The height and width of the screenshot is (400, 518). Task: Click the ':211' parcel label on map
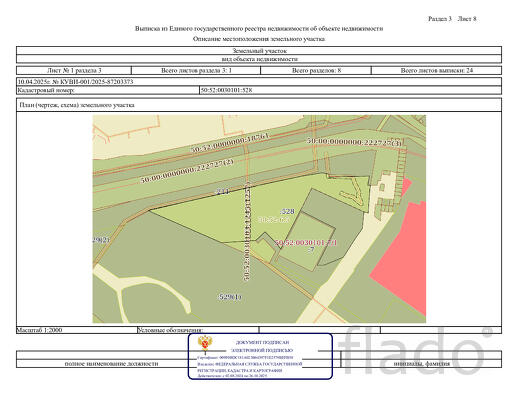[223, 192]
